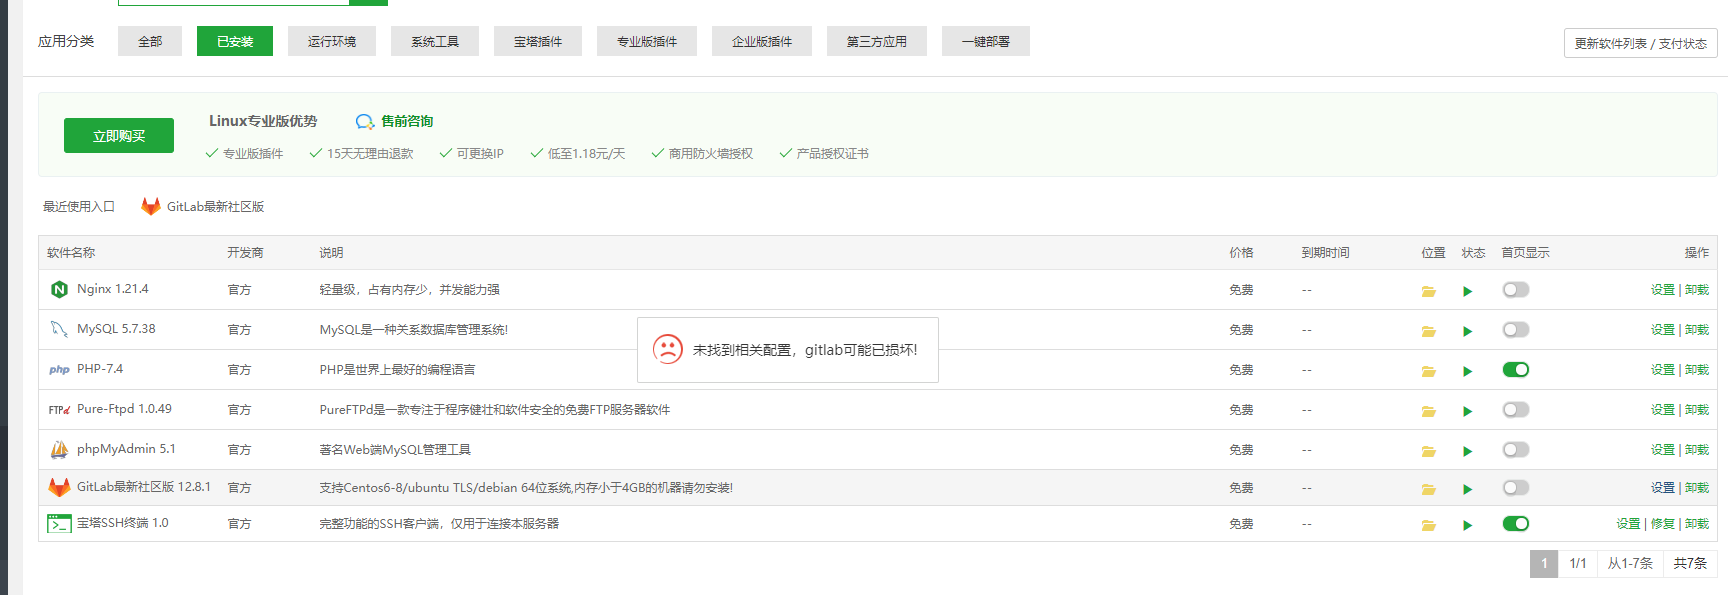
Task: Click page number 1 in pagination
Action: pos(1544,563)
